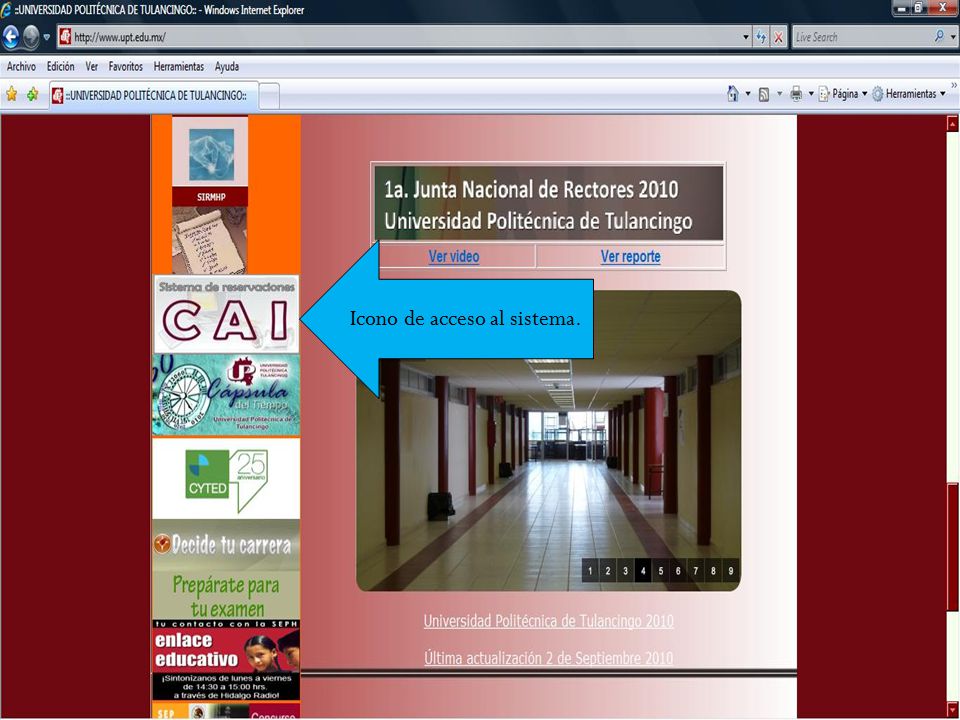Click the Última actualización 2 de Septiembre link

549,658
